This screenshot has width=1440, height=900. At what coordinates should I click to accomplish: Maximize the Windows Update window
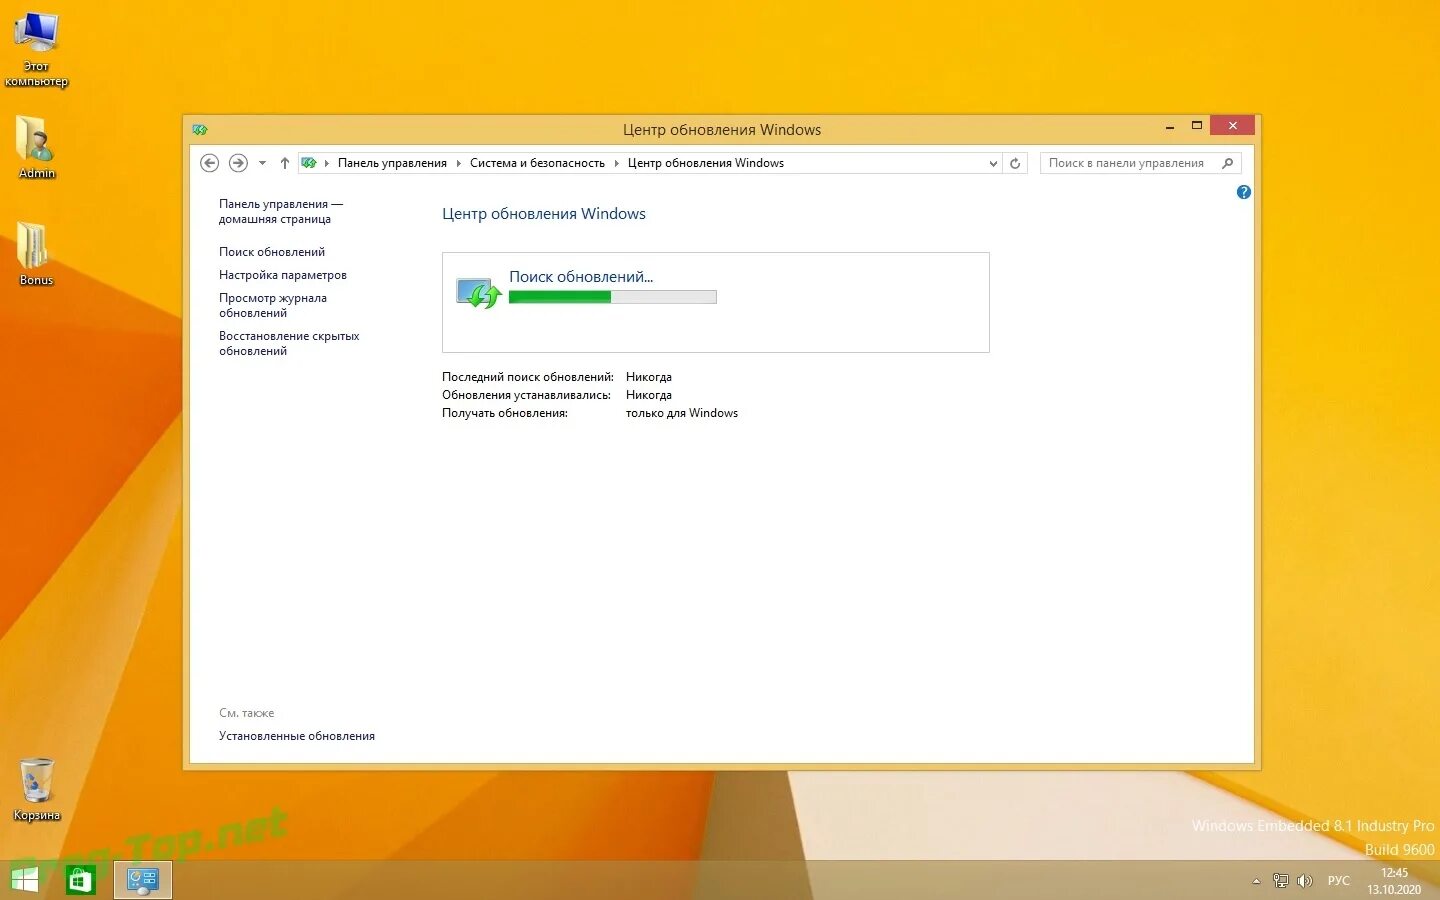point(1196,126)
